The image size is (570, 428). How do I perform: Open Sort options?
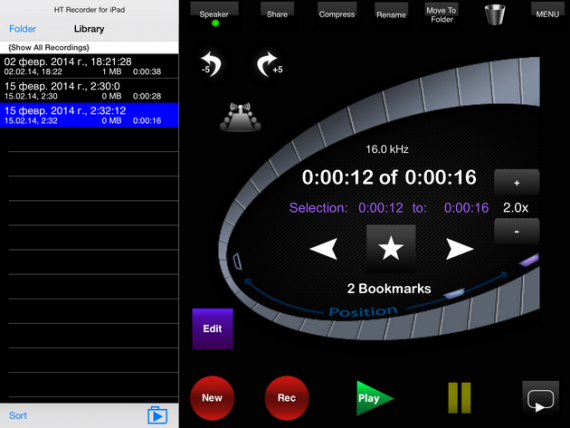[18, 415]
